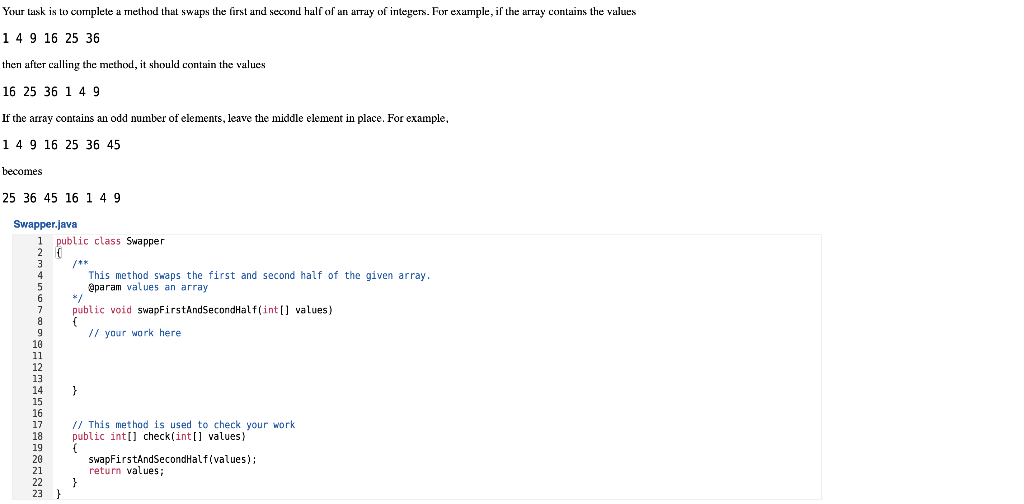Click the line number 23 in gutter
The height and width of the screenshot is (504, 1024).
point(37,494)
